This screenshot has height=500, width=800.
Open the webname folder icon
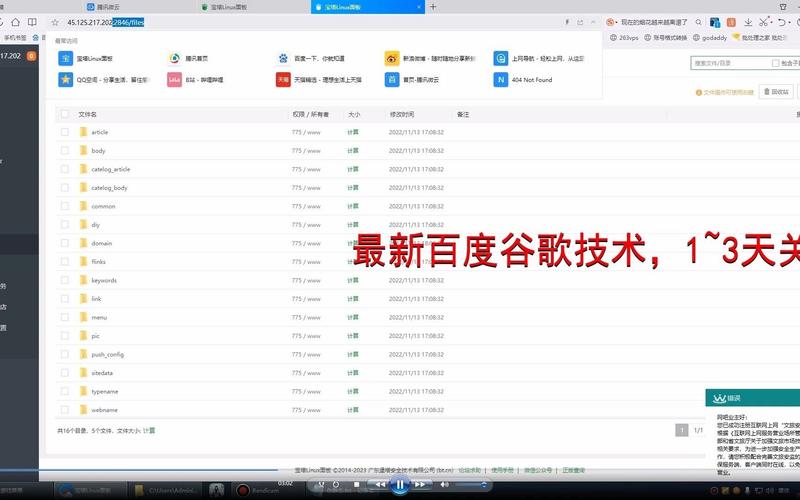[83, 410]
